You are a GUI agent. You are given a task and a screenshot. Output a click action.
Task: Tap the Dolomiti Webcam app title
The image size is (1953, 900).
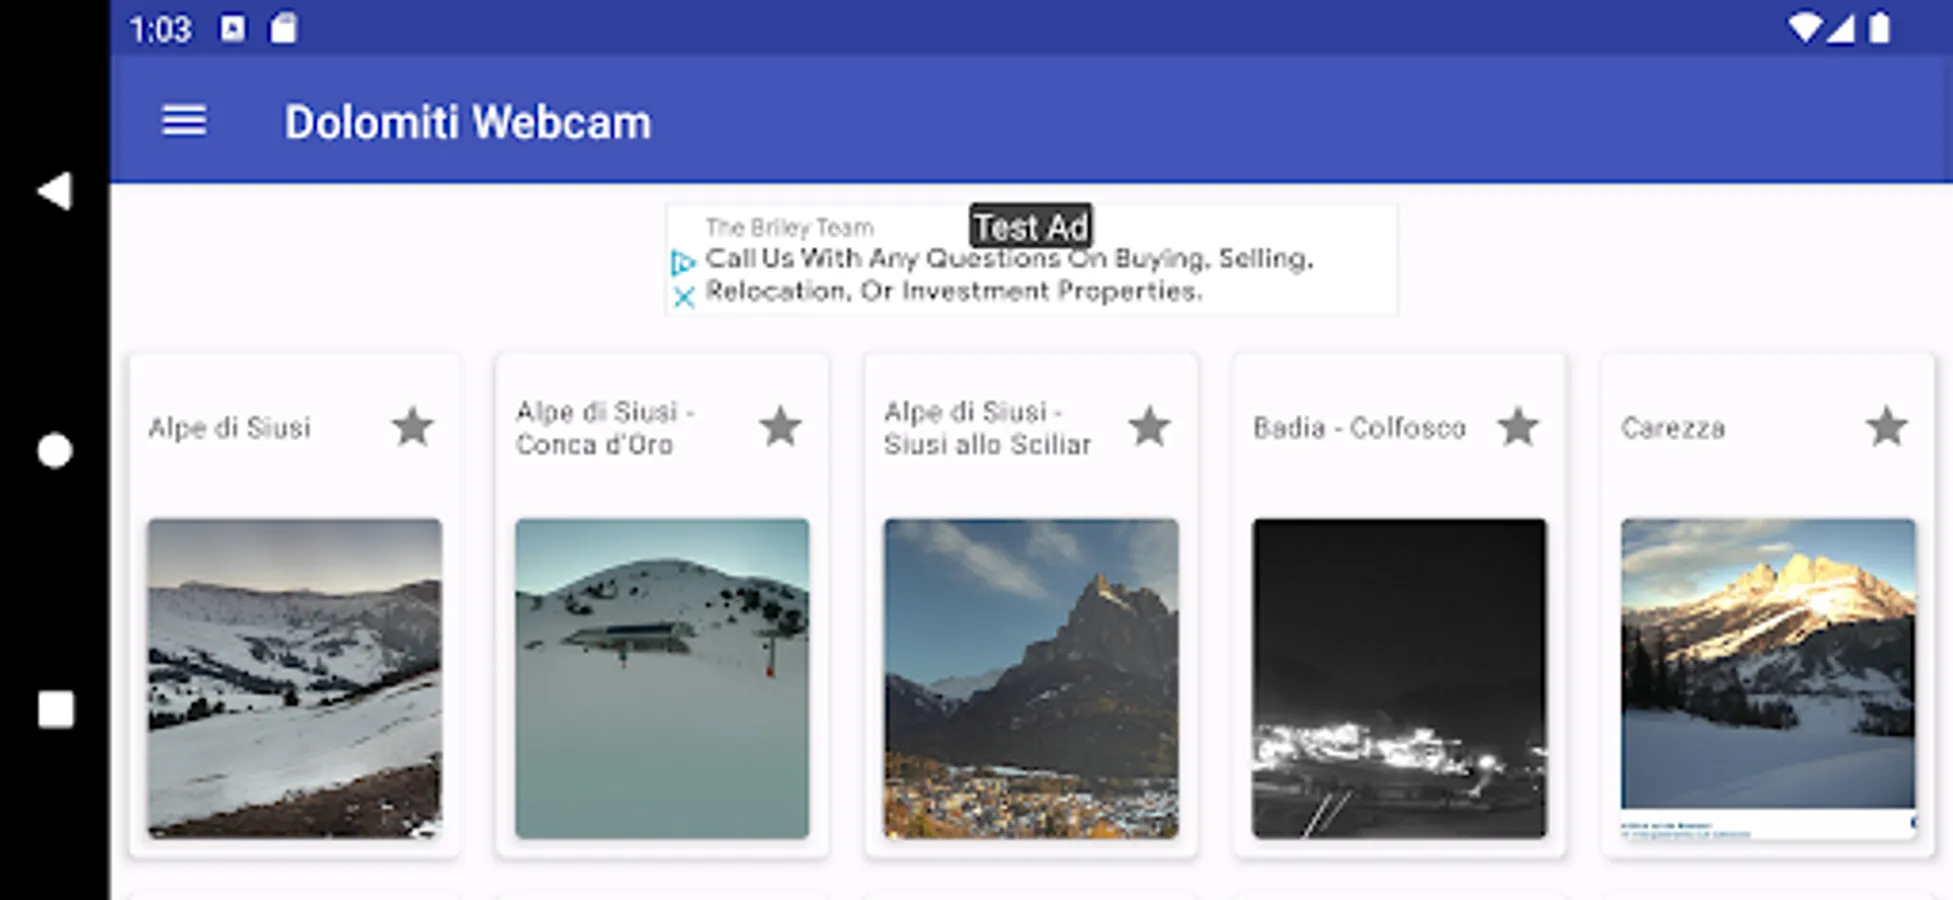tap(468, 123)
